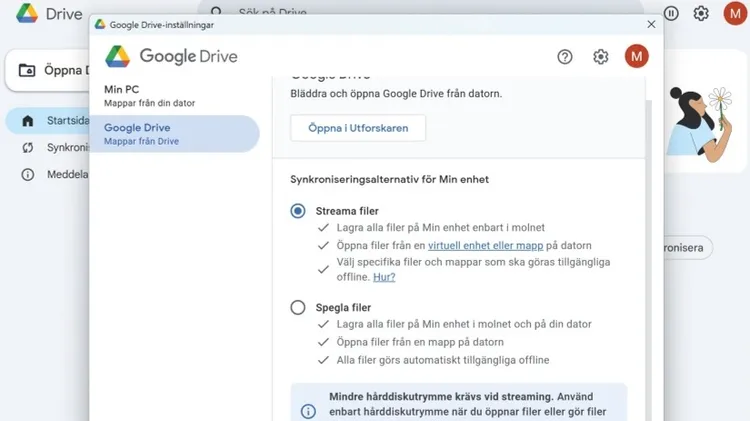Open help in the Drive settings dialog
The width and height of the screenshot is (750, 421).
(x=565, y=57)
